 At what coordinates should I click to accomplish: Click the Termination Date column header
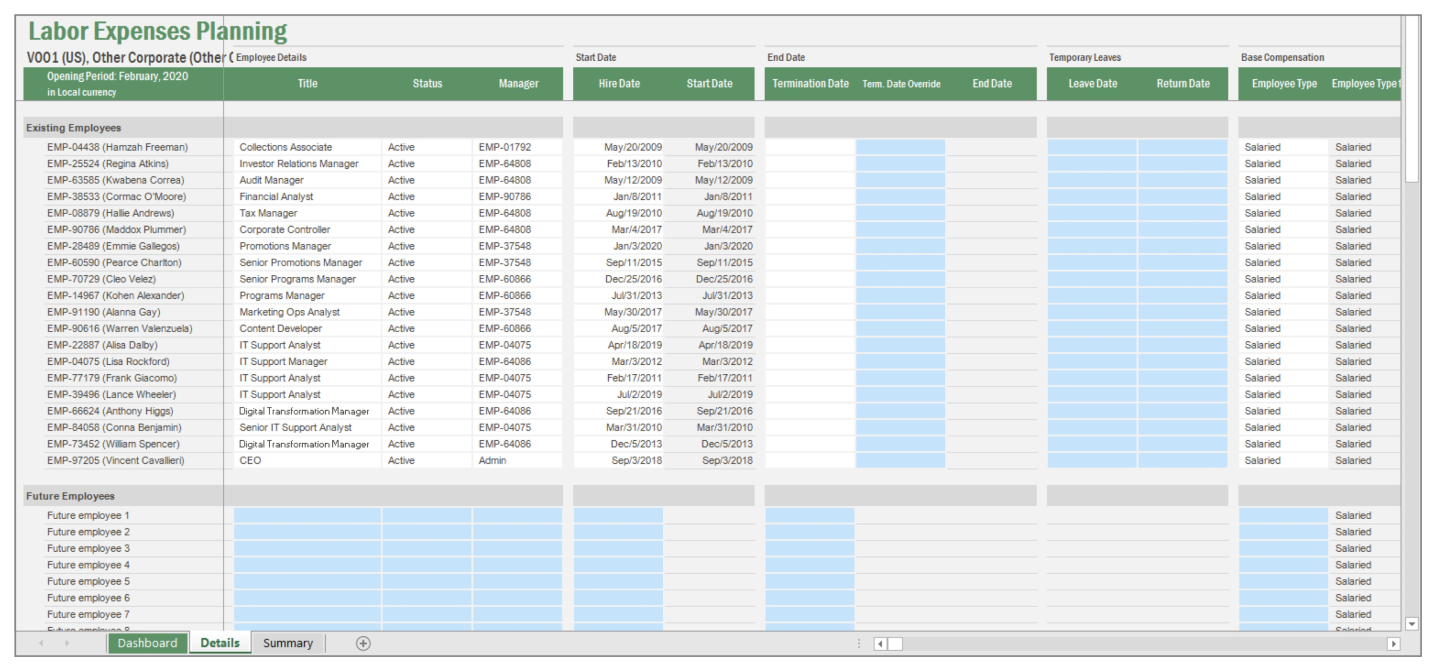pyautogui.click(x=810, y=84)
